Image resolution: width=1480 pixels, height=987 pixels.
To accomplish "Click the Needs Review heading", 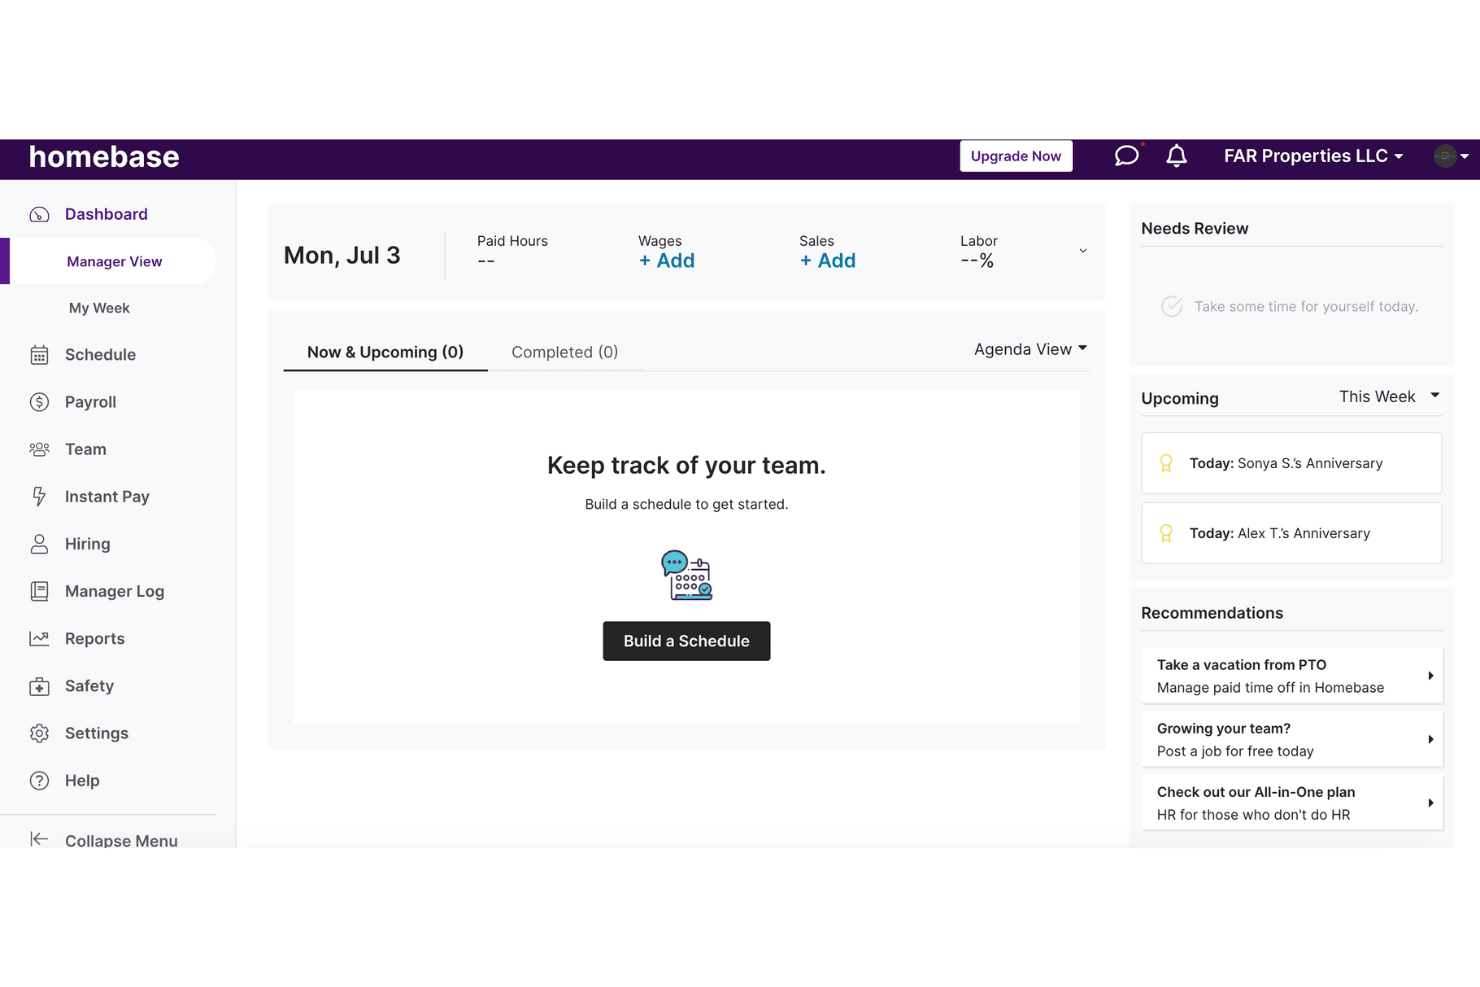I will (x=1194, y=228).
